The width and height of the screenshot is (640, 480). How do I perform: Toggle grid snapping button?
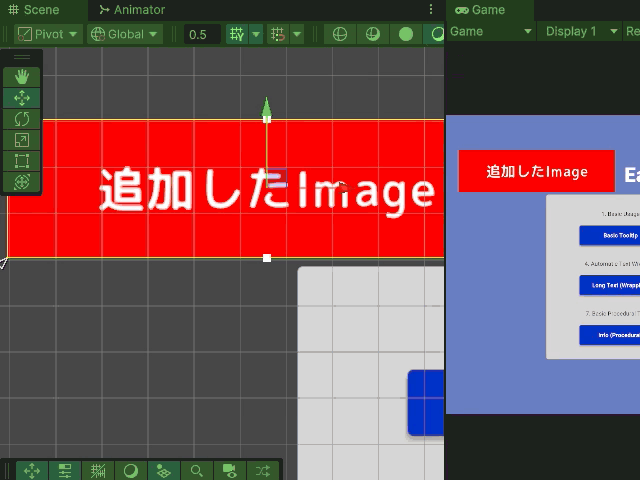tap(237, 34)
